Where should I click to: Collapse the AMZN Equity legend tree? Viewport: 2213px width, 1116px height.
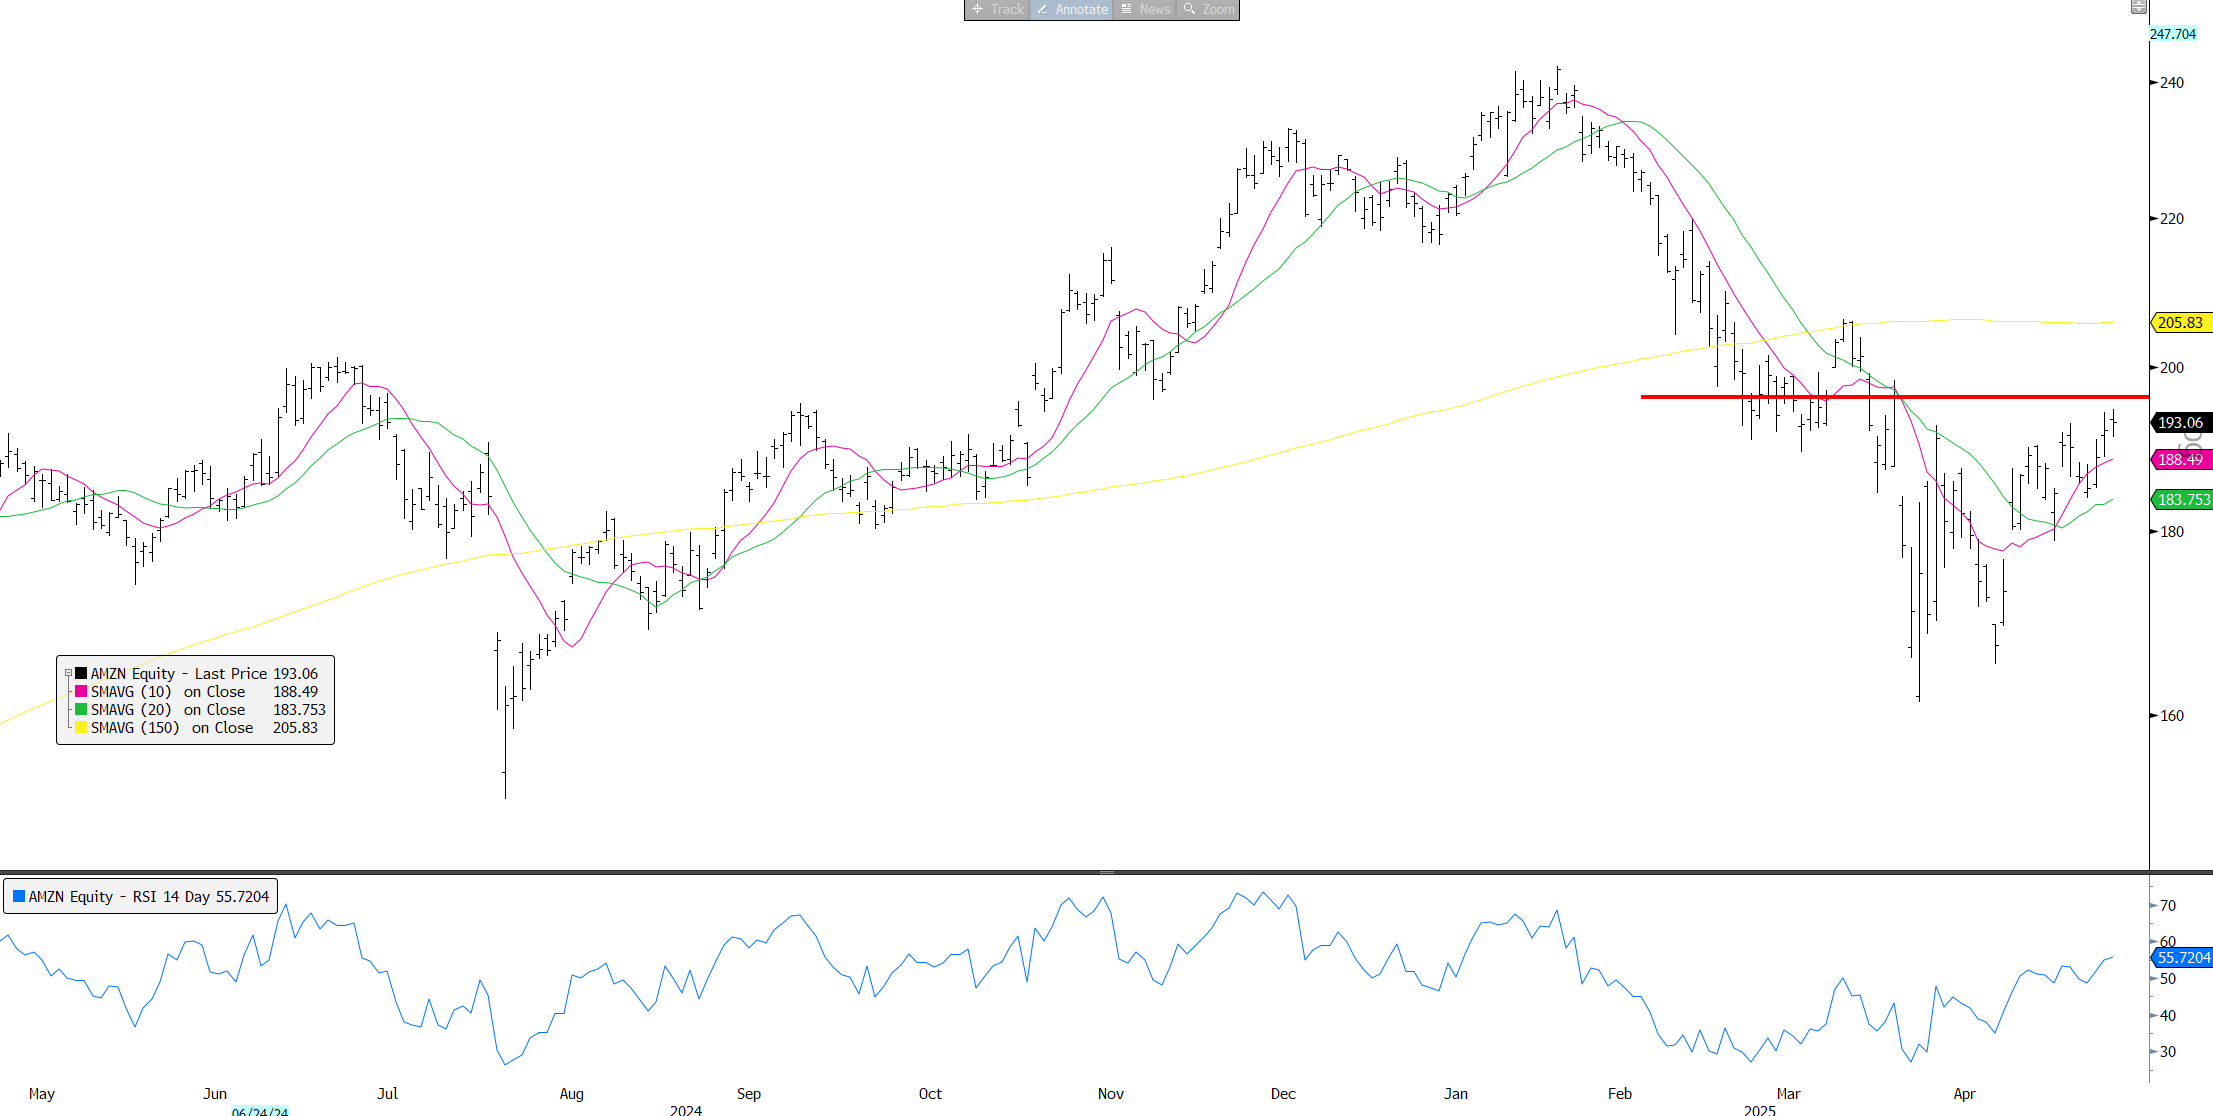68,674
